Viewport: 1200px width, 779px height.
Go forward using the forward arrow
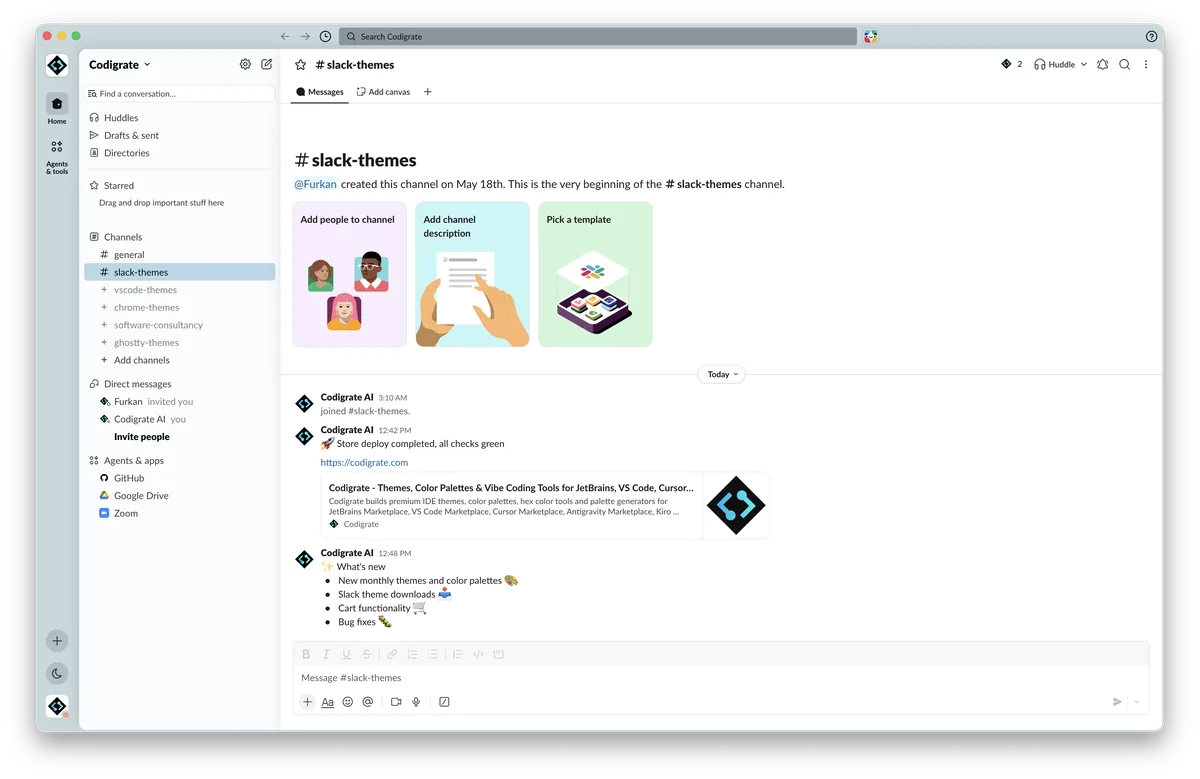pyautogui.click(x=305, y=36)
